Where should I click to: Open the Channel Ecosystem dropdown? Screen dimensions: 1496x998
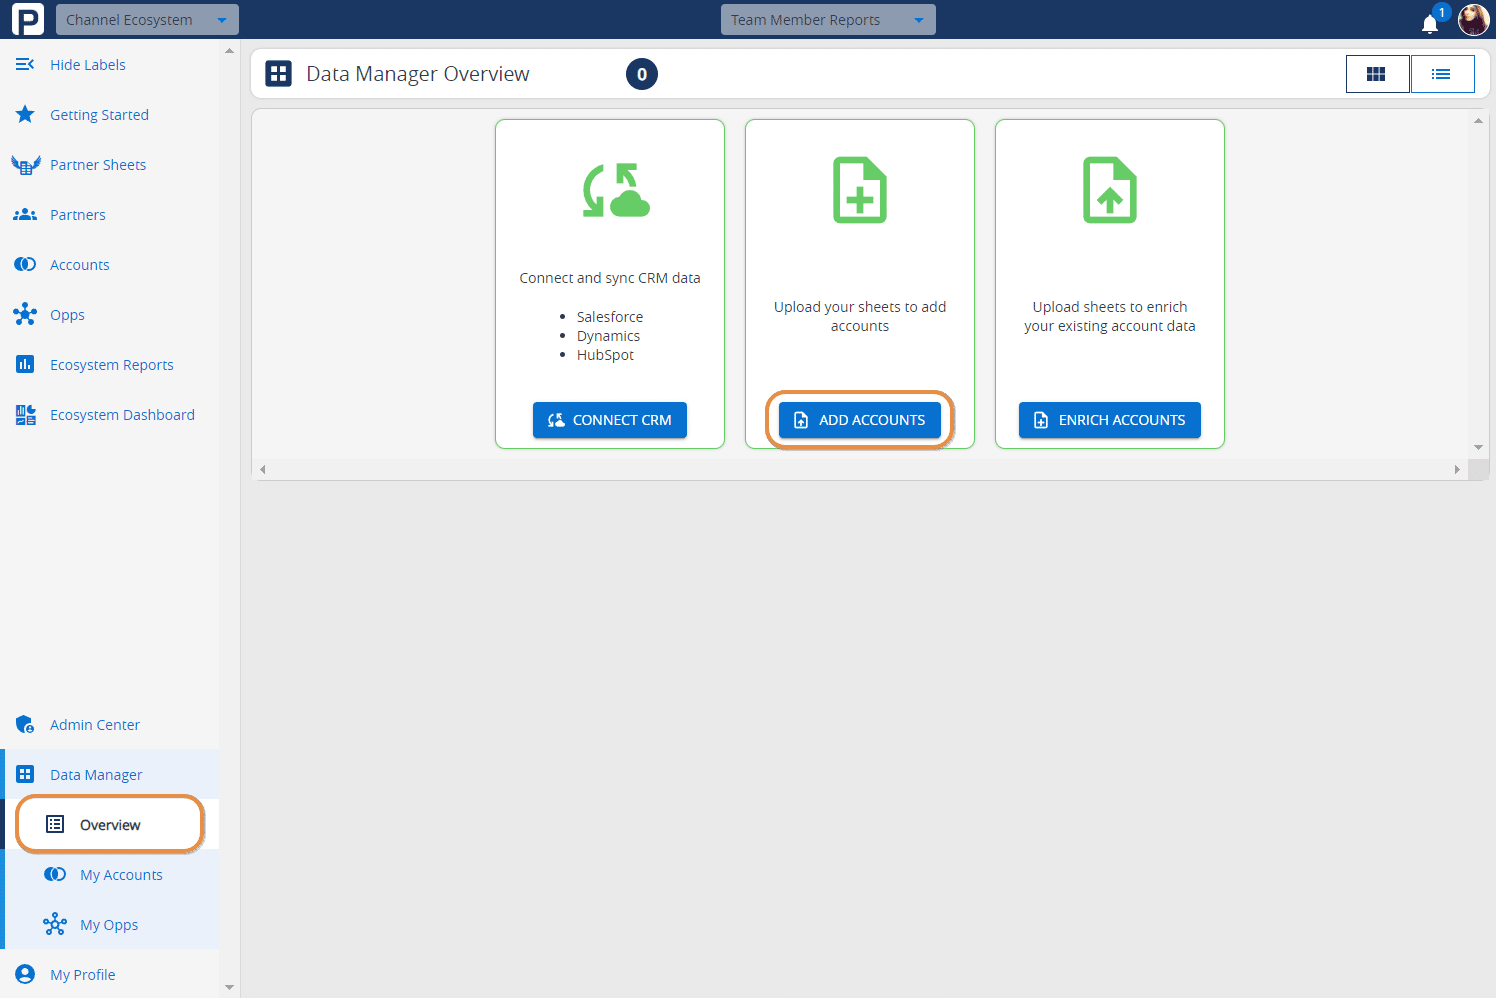point(146,18)
